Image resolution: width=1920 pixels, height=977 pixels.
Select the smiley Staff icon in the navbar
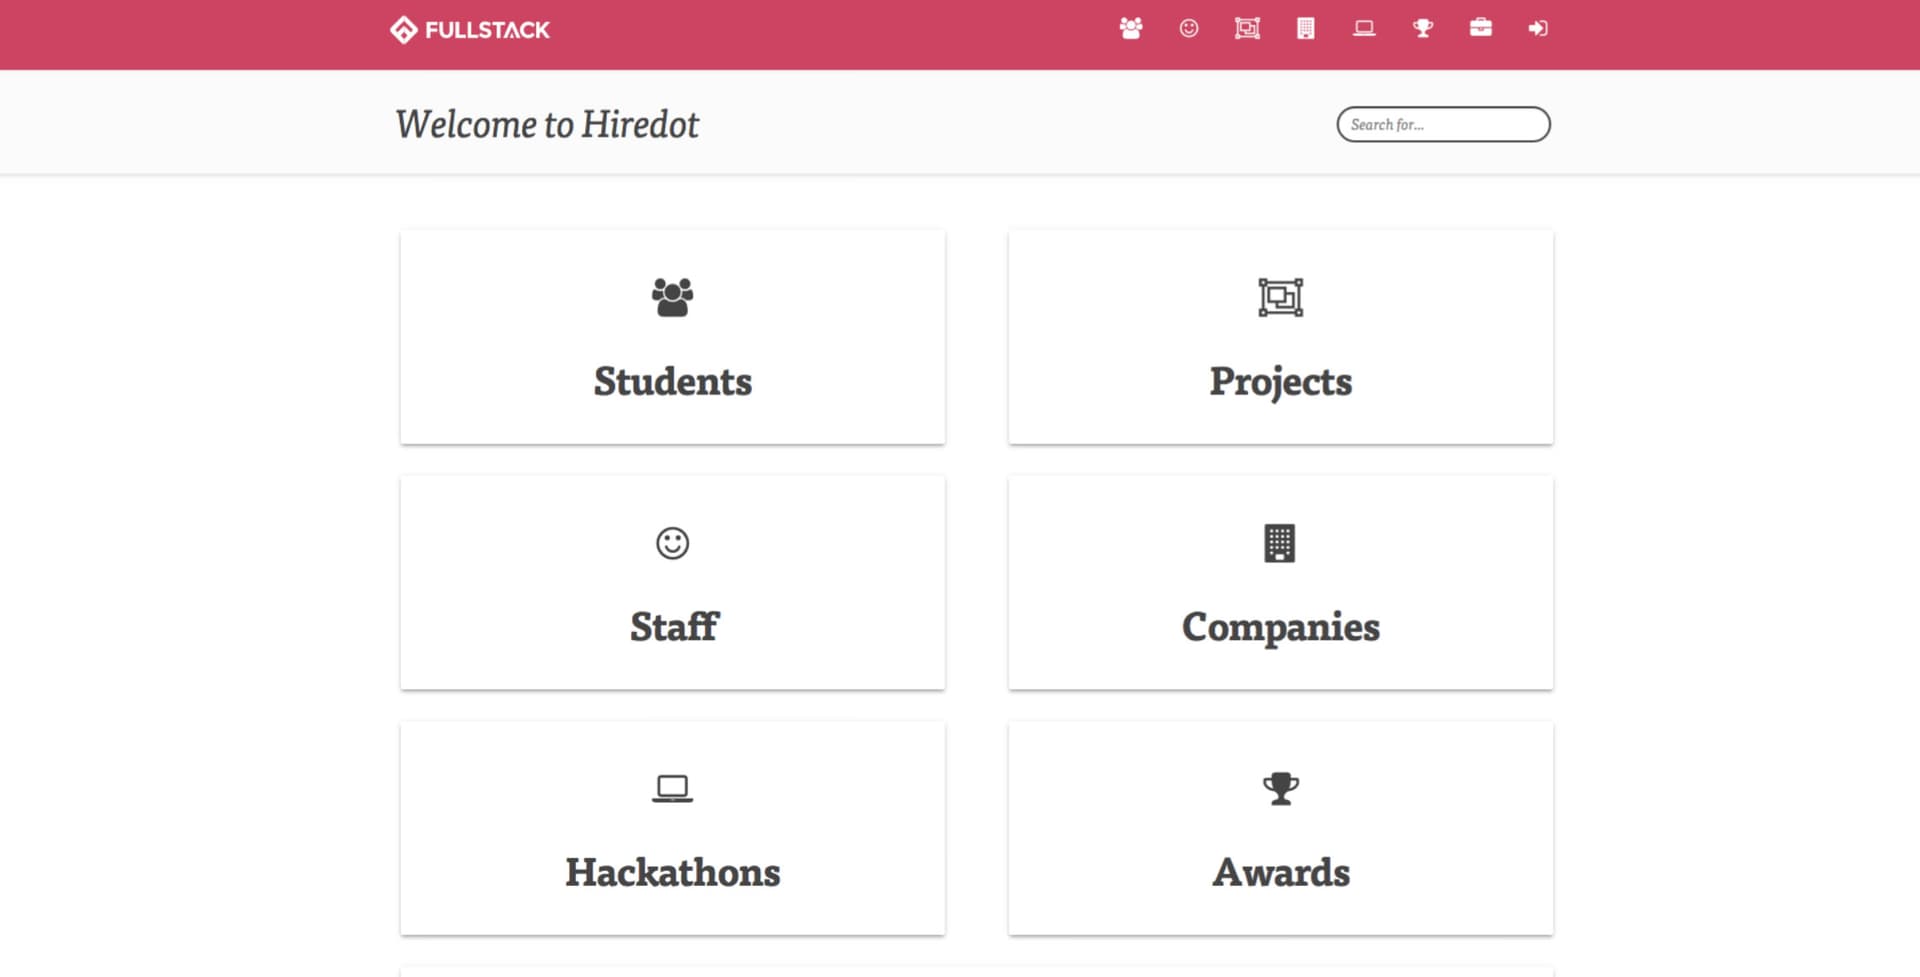(1187, 29)
